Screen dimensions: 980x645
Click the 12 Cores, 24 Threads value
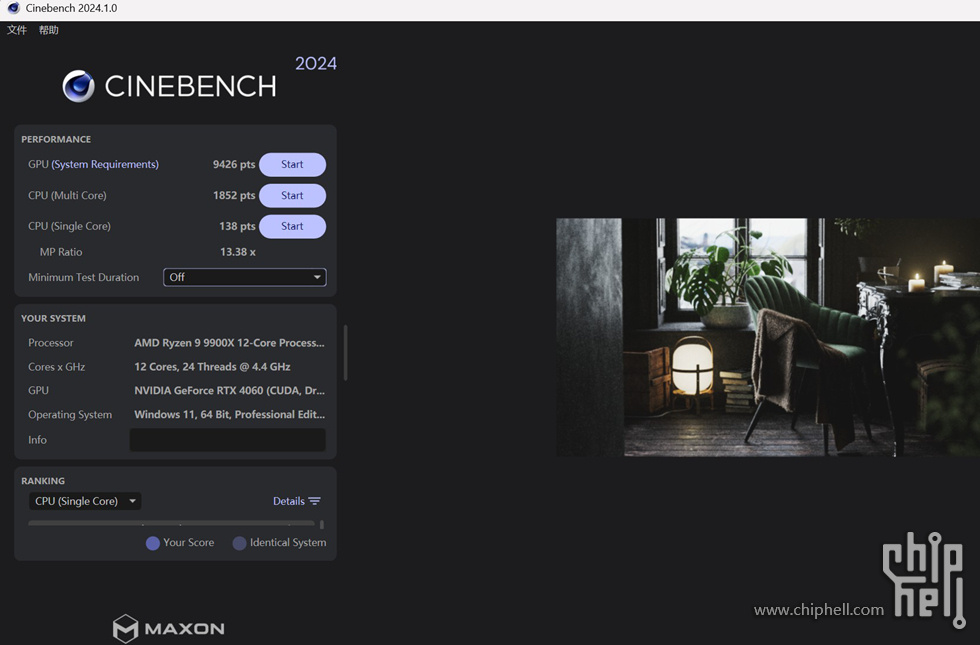point(212,367)
